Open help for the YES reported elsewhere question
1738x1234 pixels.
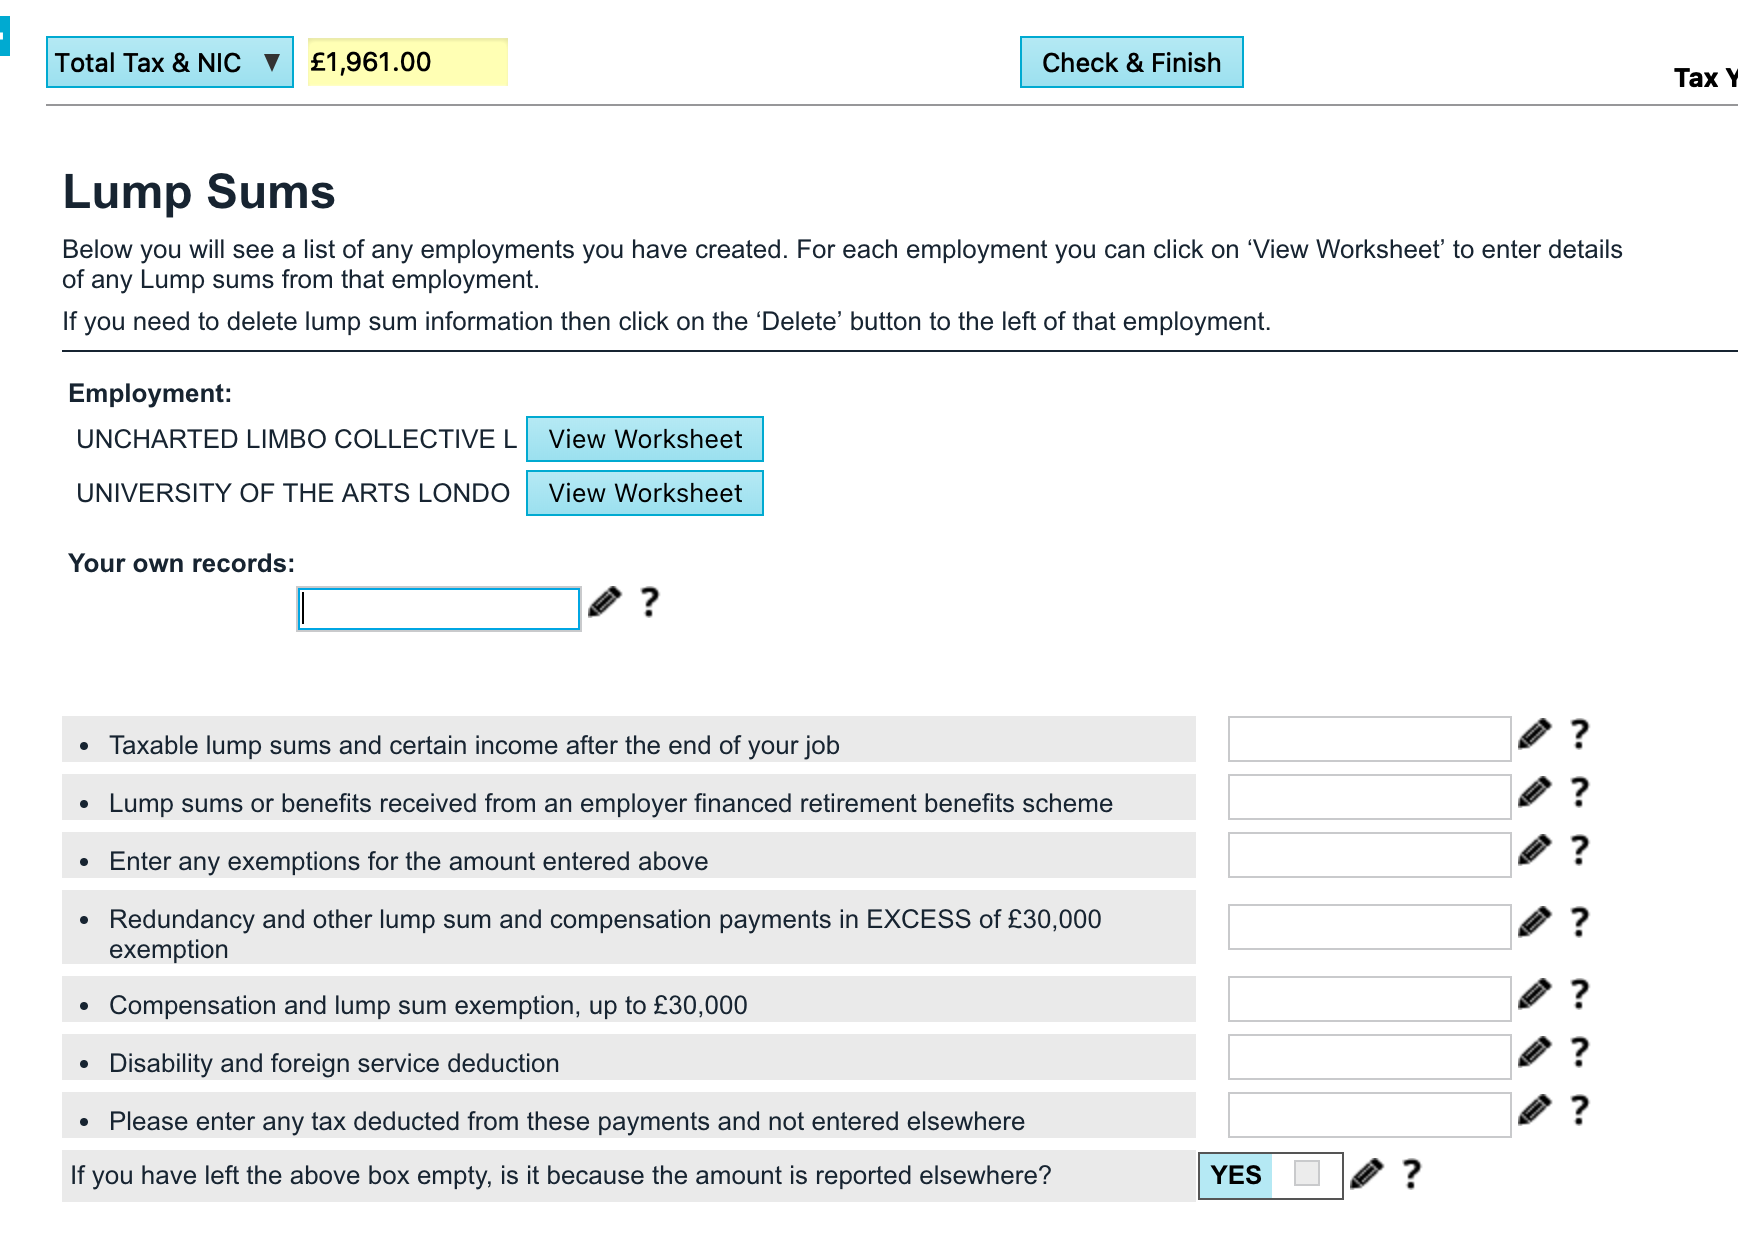[x=1411, y=1174]
